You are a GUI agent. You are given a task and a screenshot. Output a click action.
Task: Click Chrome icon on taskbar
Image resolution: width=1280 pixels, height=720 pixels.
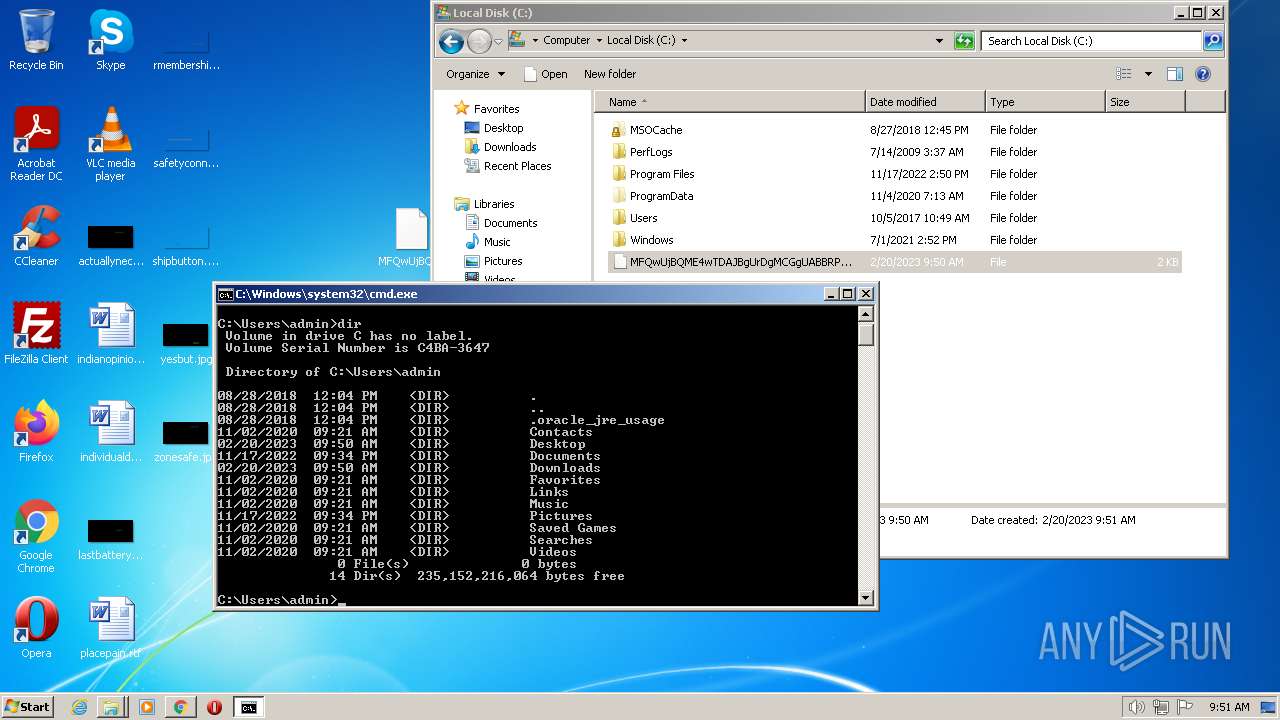[180, 707]
